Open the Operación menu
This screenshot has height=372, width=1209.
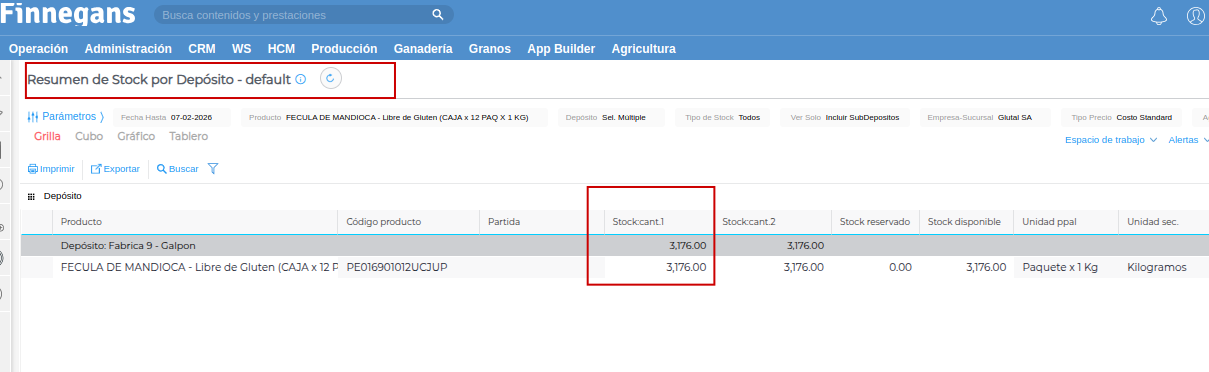point(38,48)
